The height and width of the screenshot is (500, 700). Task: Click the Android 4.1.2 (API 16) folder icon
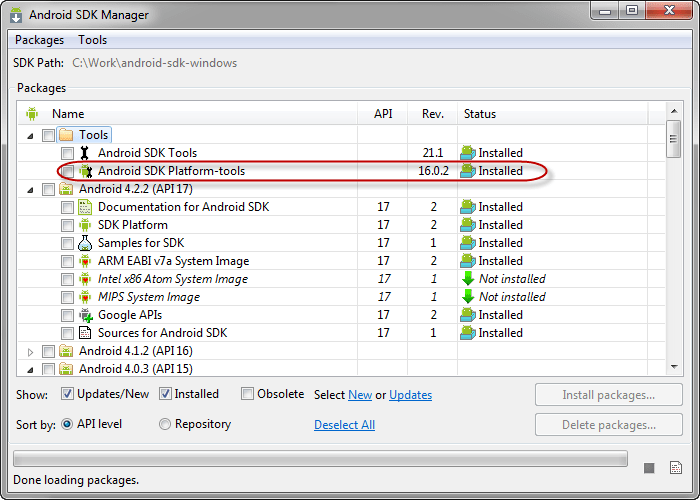point(66,351)
